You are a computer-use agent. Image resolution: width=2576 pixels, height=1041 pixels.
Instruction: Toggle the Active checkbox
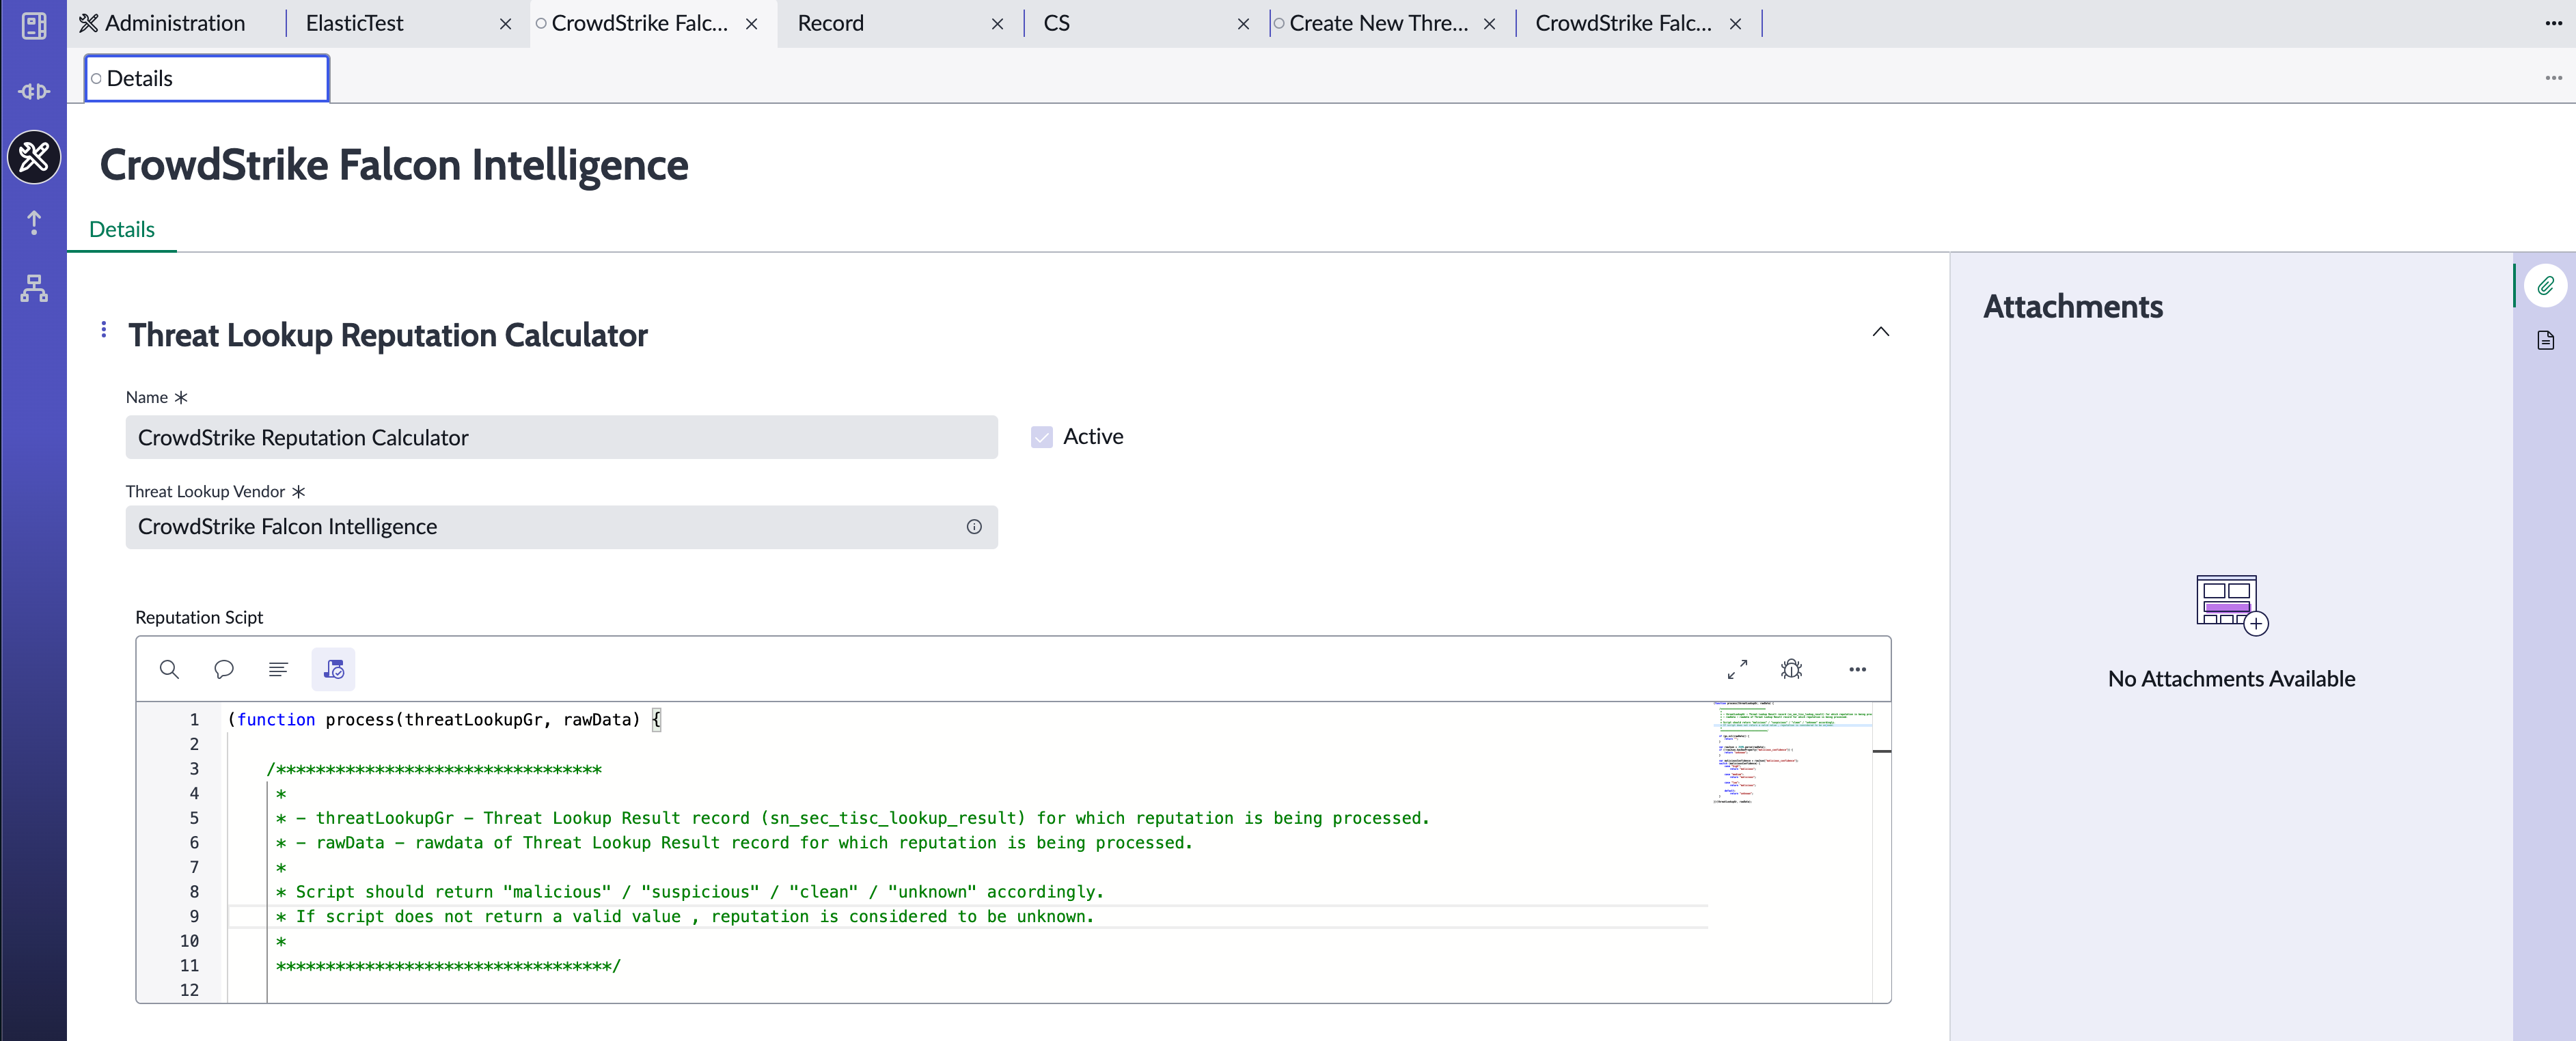click(1041, 437)
